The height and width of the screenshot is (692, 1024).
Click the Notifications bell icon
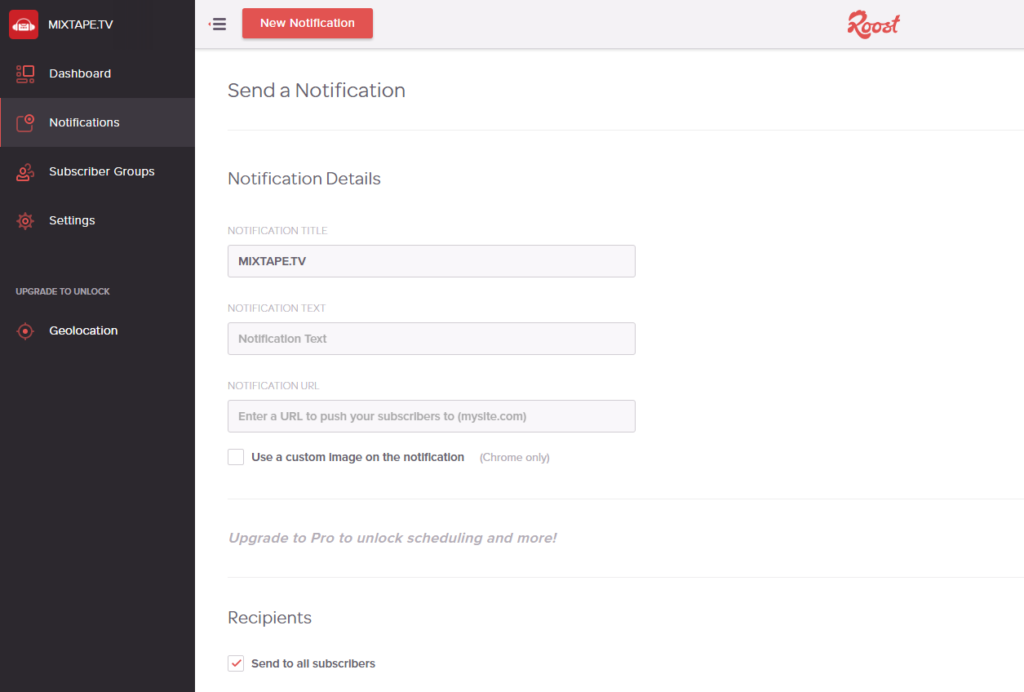[23, 122]
